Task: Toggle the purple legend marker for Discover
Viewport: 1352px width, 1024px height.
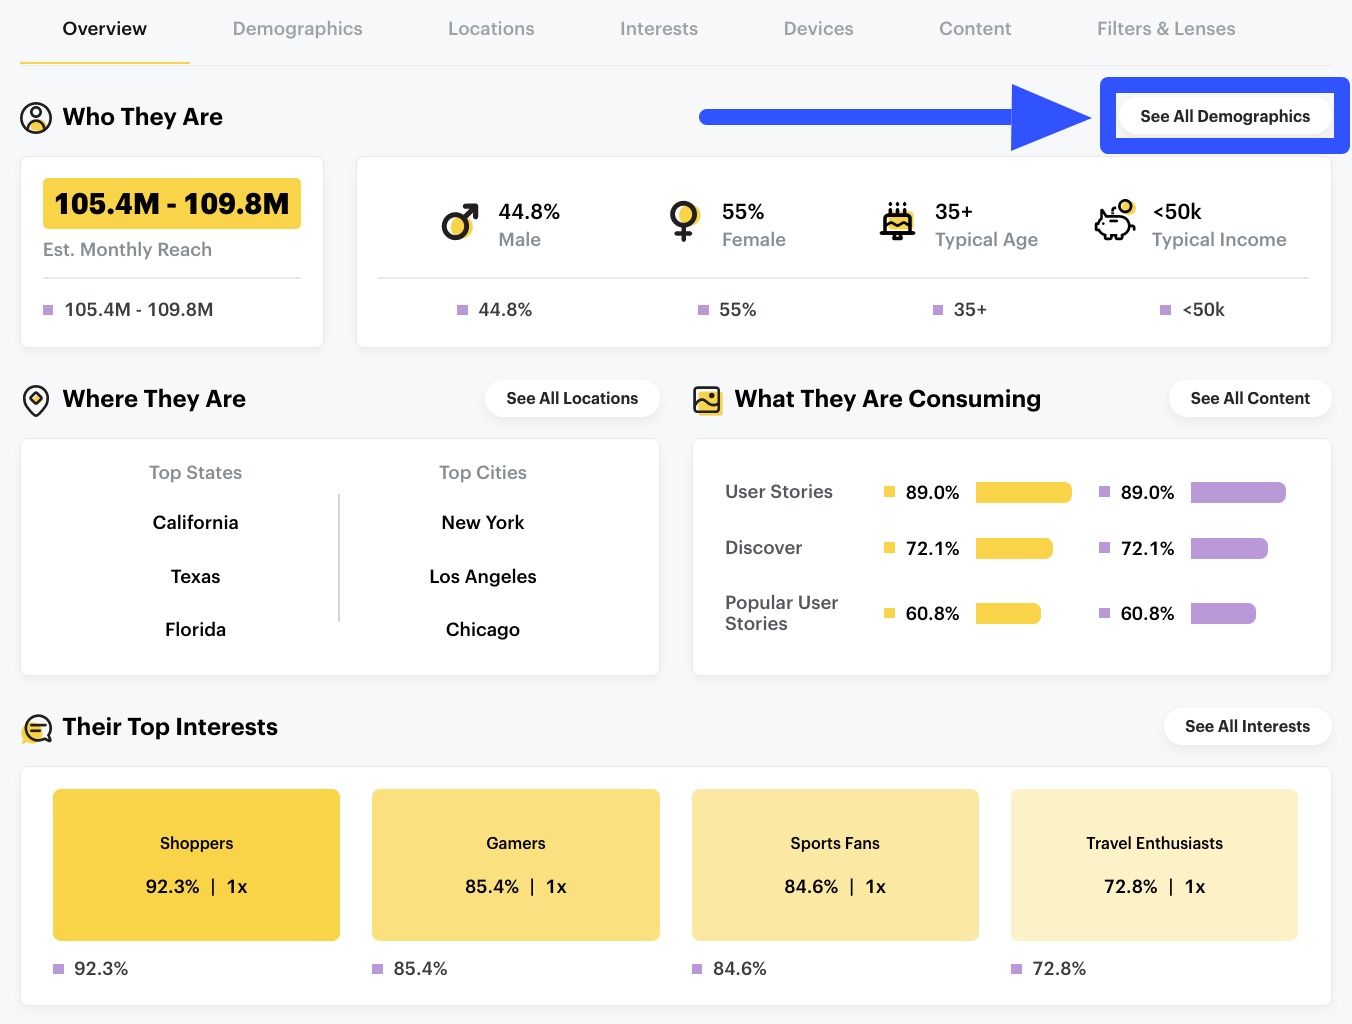Action: click(x=1104, y=548)
